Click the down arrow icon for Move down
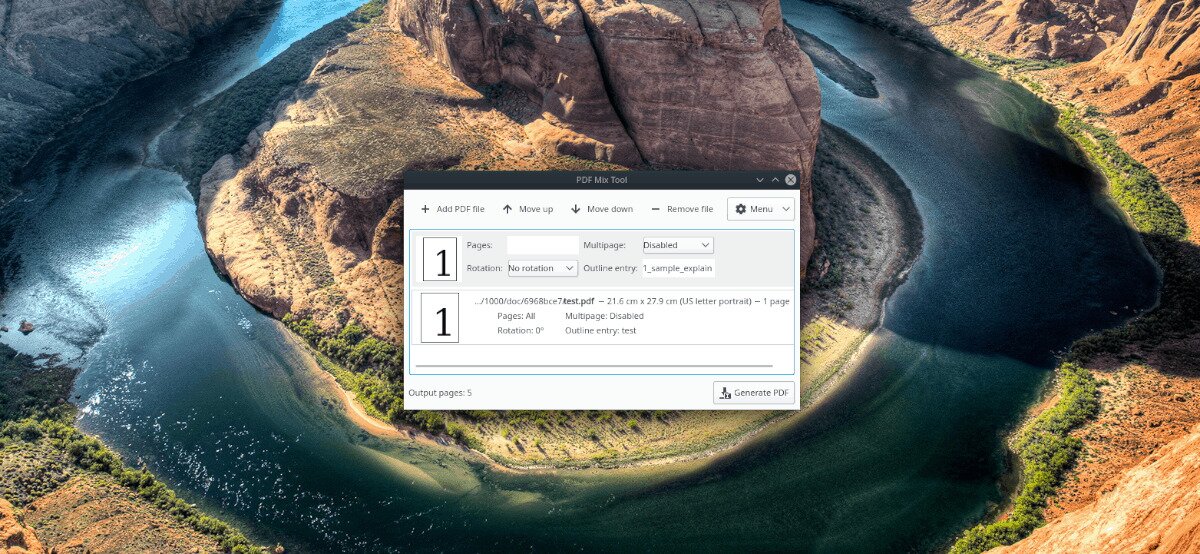Image resolution: width=1200 pixels, height=554 pixels. point(576,209)
